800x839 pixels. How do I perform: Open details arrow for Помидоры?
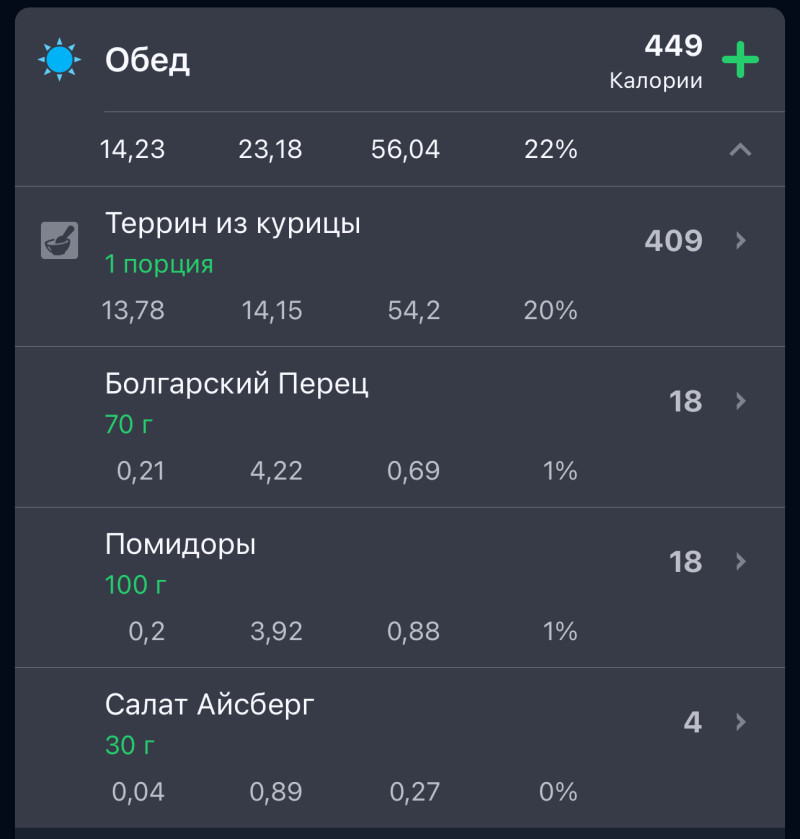741,561
